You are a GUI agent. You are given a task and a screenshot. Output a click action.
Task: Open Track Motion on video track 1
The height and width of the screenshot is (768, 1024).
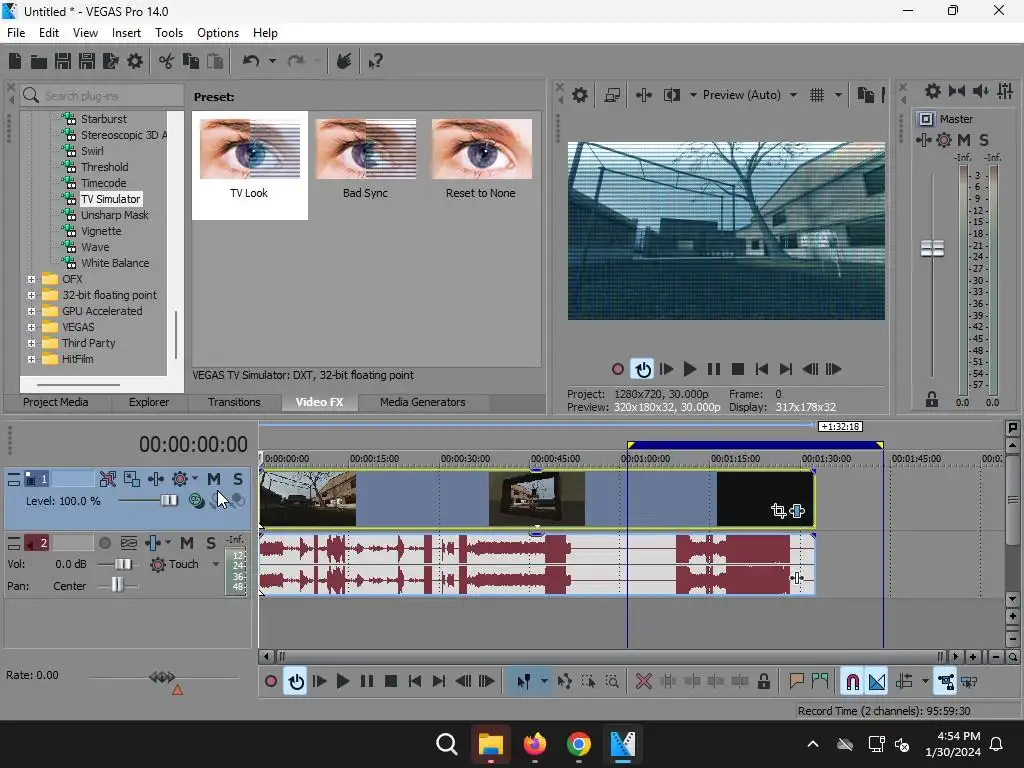132,479
